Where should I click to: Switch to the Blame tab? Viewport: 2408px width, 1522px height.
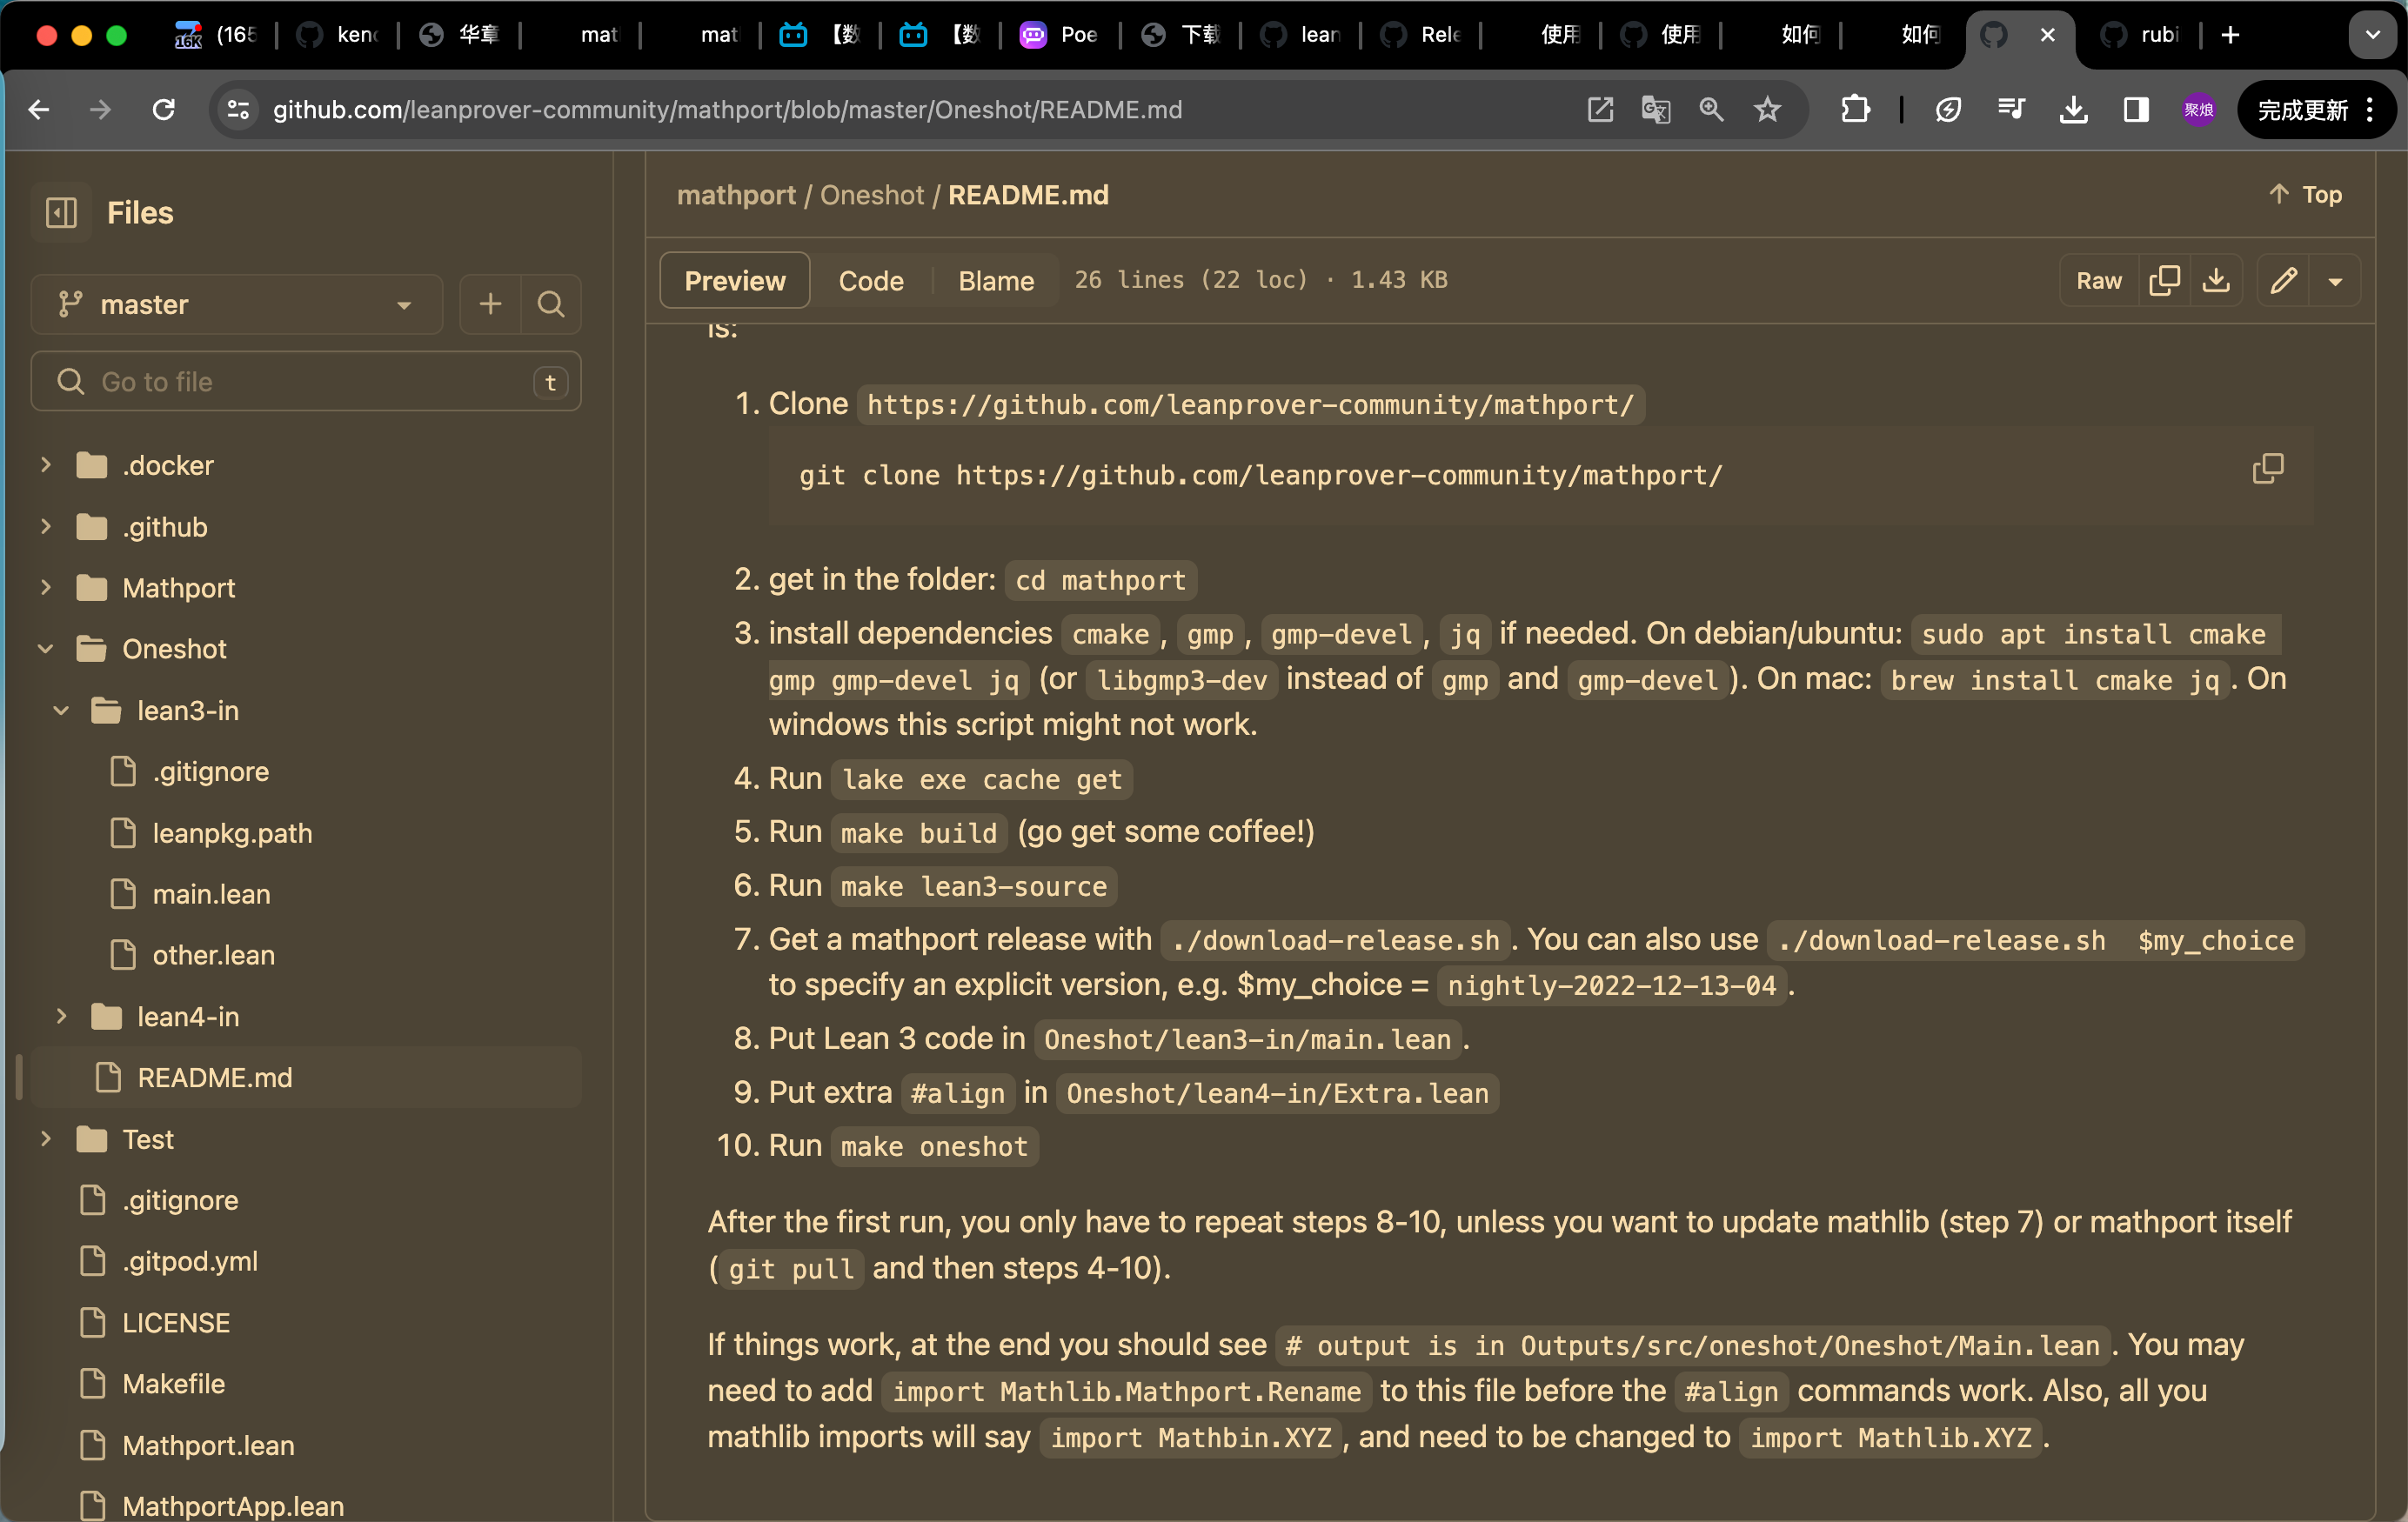pos(996,281)
